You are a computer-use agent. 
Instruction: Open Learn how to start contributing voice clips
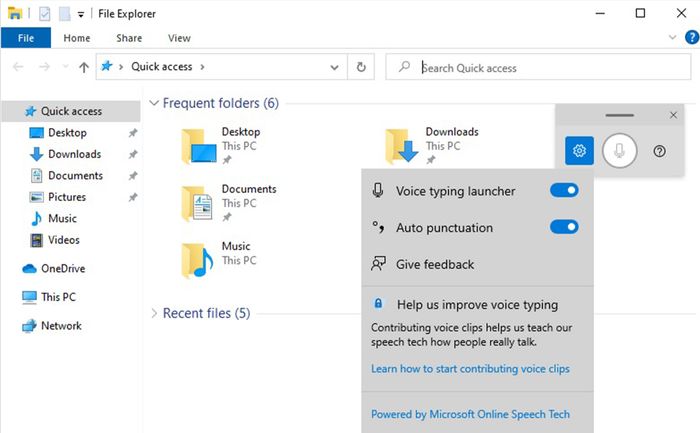[x=470, y=369]
